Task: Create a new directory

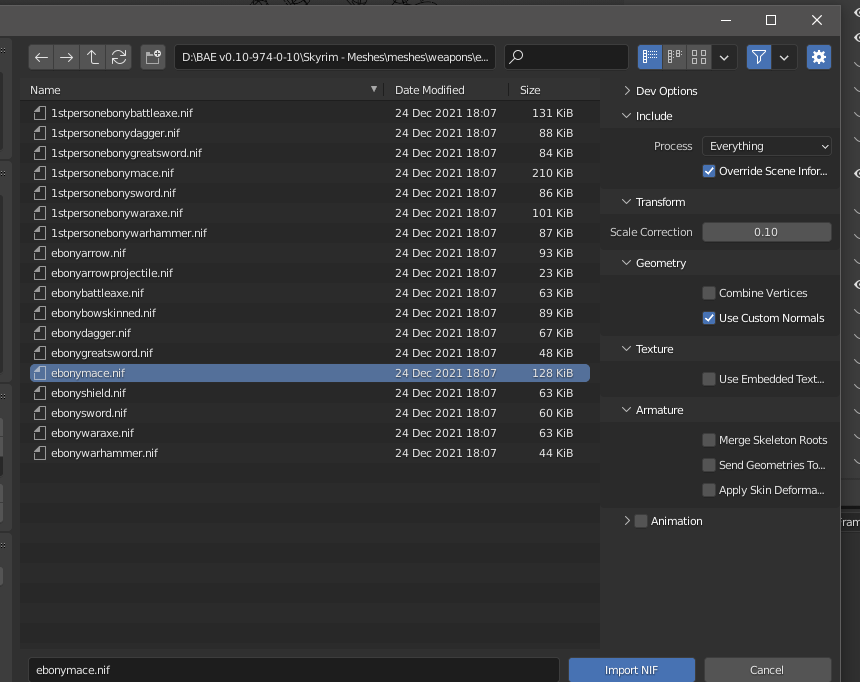Action: [153, 57]
